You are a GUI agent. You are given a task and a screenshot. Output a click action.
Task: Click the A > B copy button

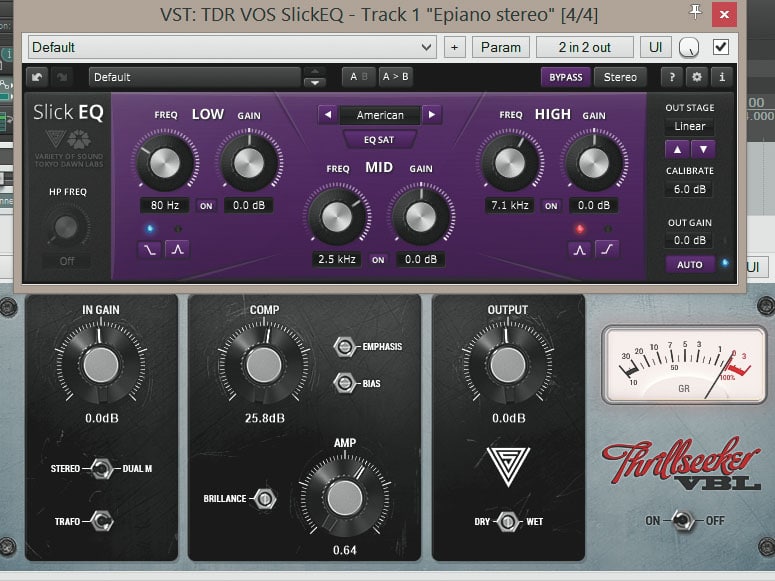(395, 77)
